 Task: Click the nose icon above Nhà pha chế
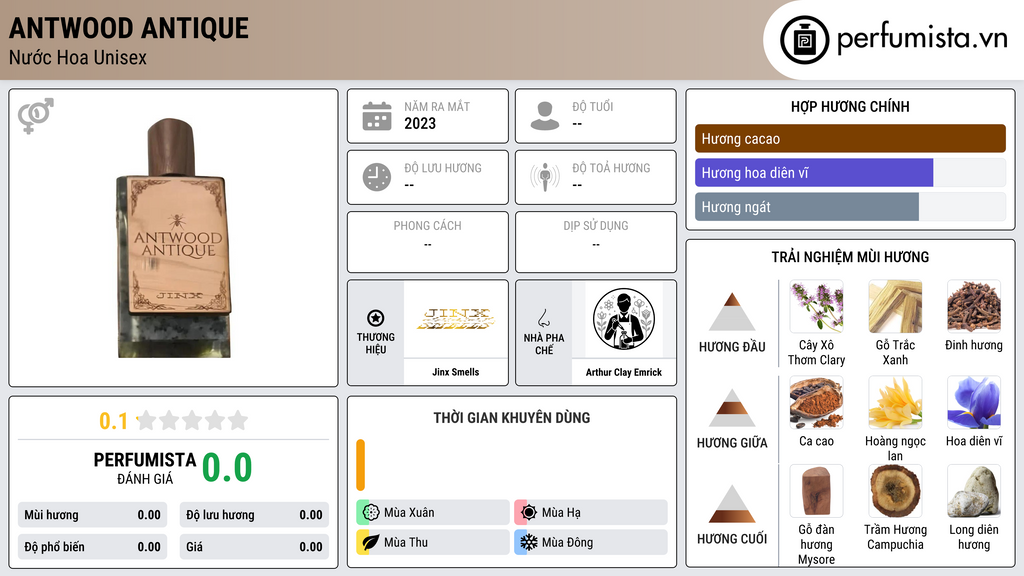[543, 318]
